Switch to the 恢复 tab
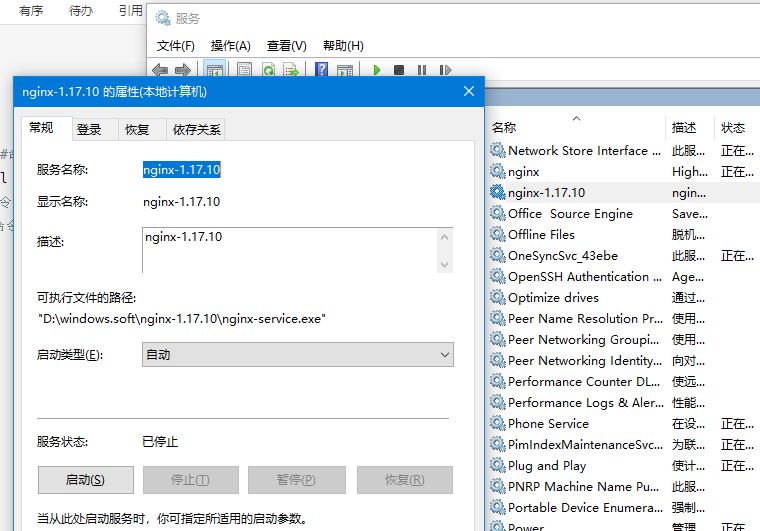Image resolution: width=760 pixels, height=531 pixels. tap(142, 129)
